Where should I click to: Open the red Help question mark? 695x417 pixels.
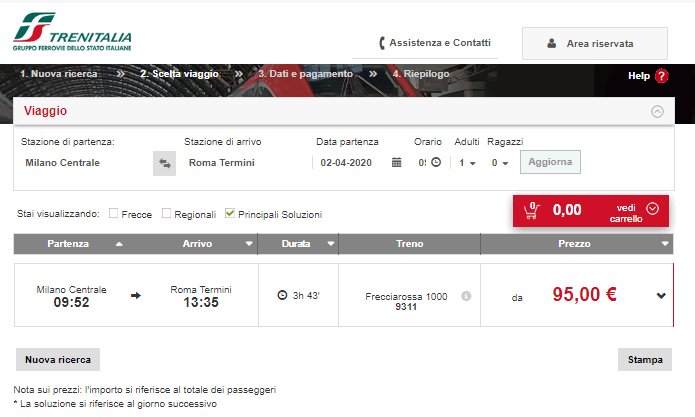click(661, 76)
